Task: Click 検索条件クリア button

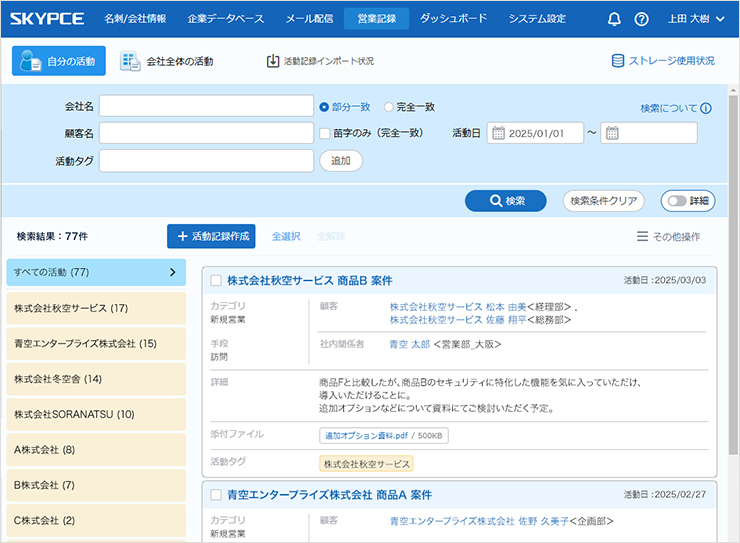Action: [x=603, y=201]
